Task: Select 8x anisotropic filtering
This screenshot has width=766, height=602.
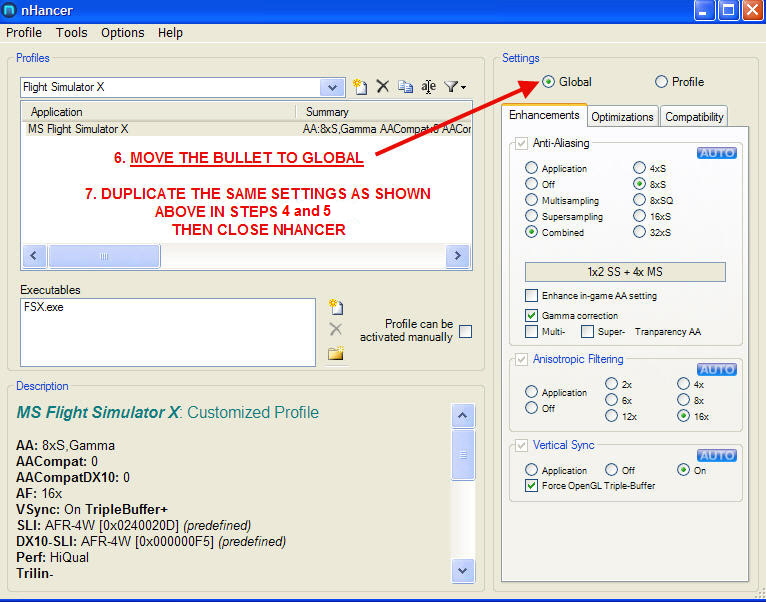Action: tap(683, 400)
